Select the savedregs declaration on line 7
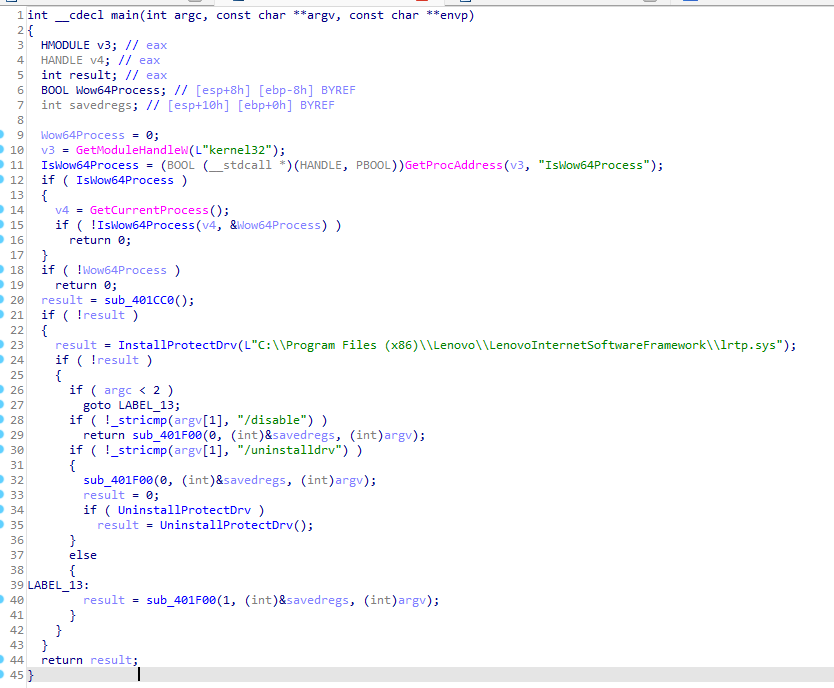 pyautogui.click(x=89, y=105)
